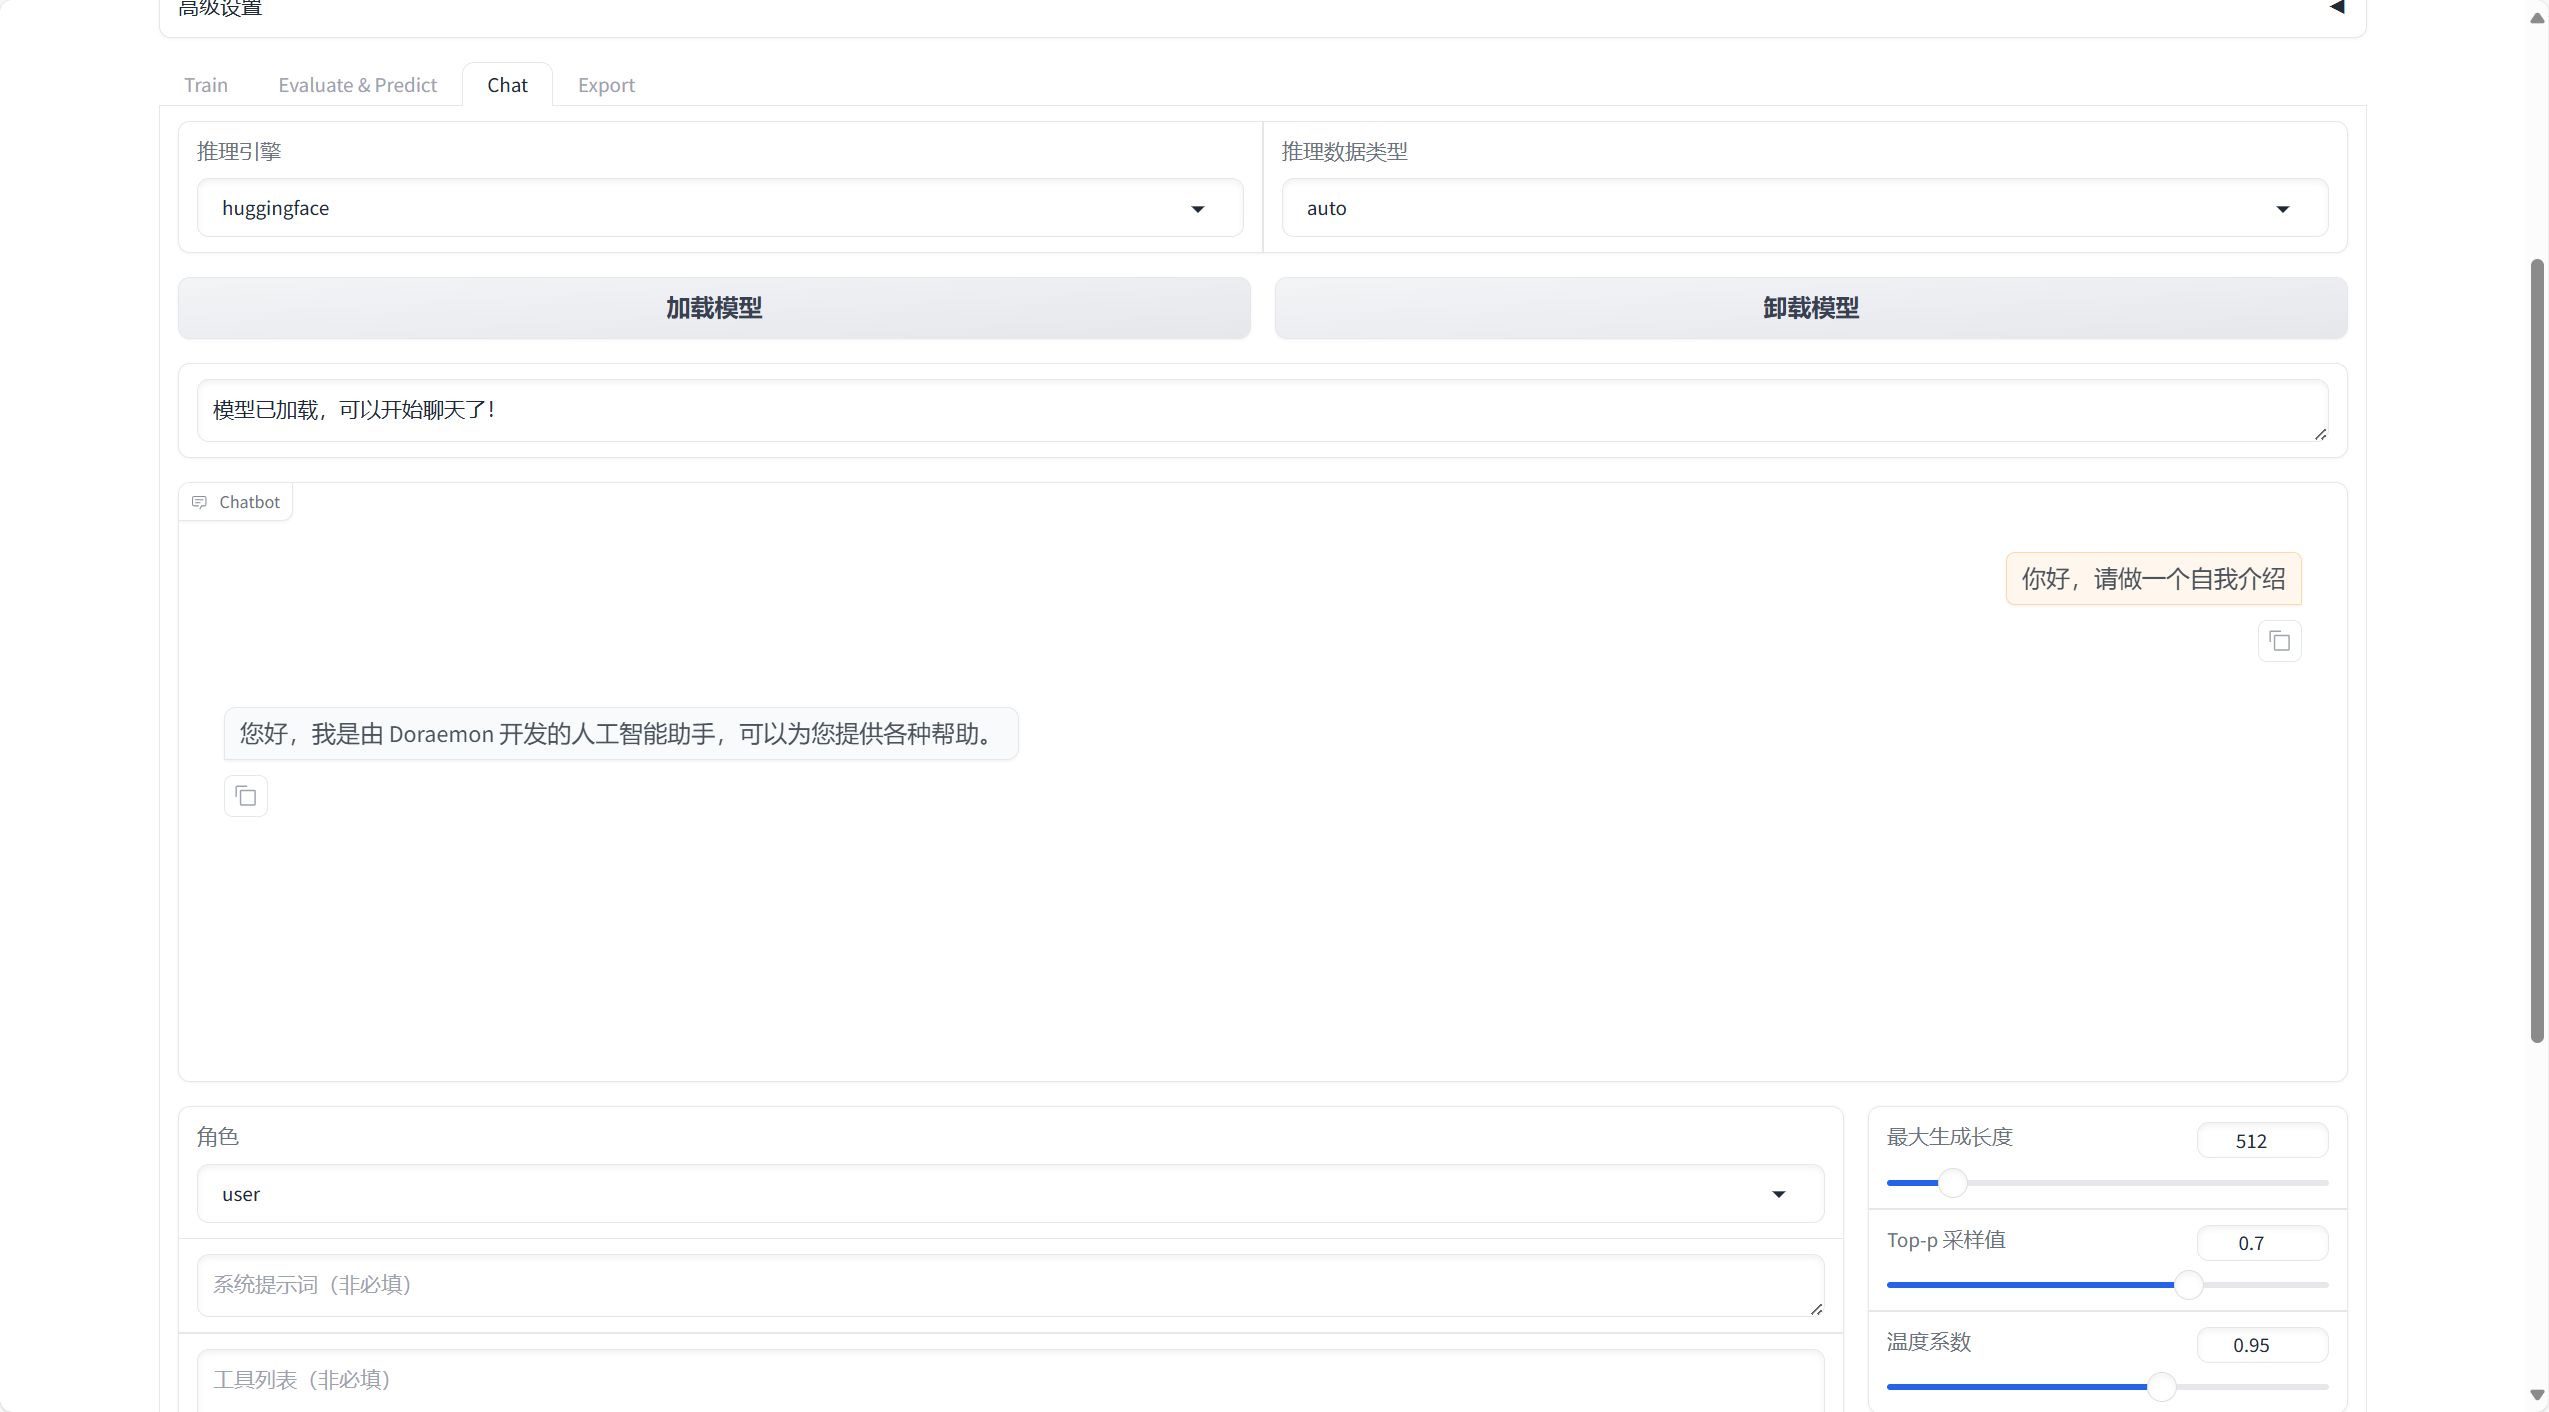Viewport: 2549px width, 1412px height.
Task: Collapse the 高级设置 section arrow
Action: pos(2336,8)
